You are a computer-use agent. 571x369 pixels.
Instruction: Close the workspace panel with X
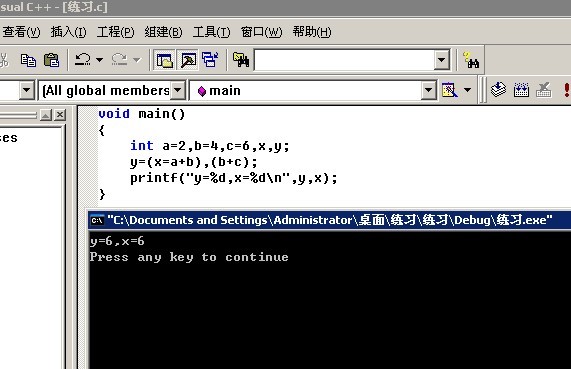[x=60, y=115]
